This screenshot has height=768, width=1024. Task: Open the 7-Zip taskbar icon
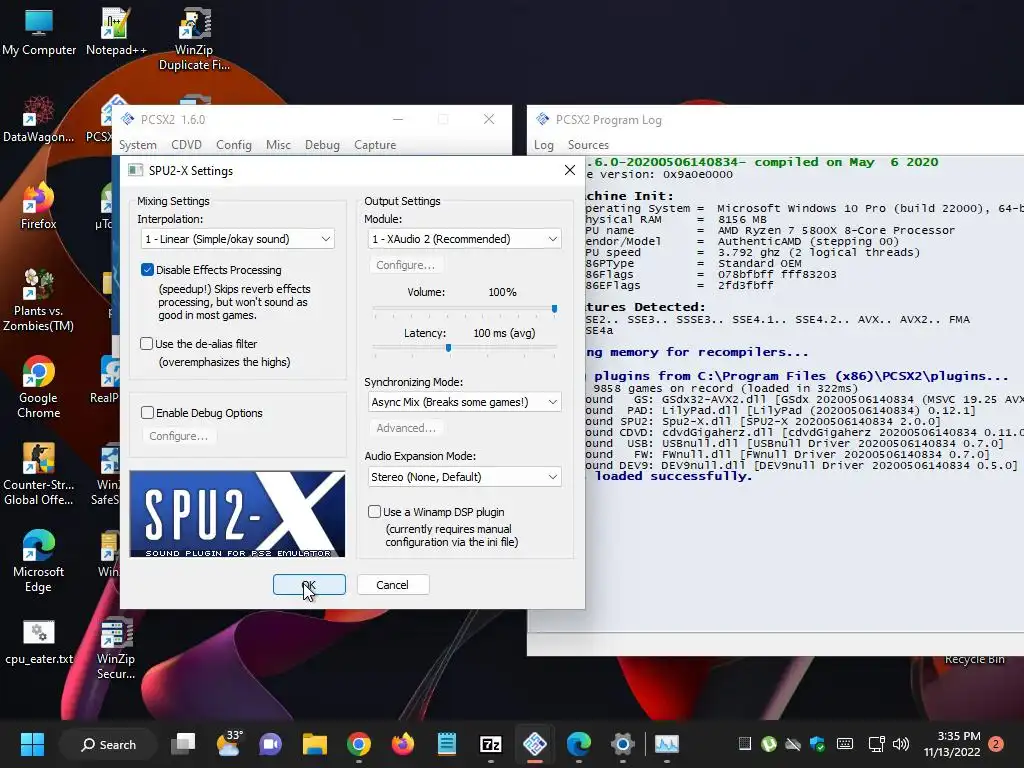pyautogui.click(x=490, y=744)
